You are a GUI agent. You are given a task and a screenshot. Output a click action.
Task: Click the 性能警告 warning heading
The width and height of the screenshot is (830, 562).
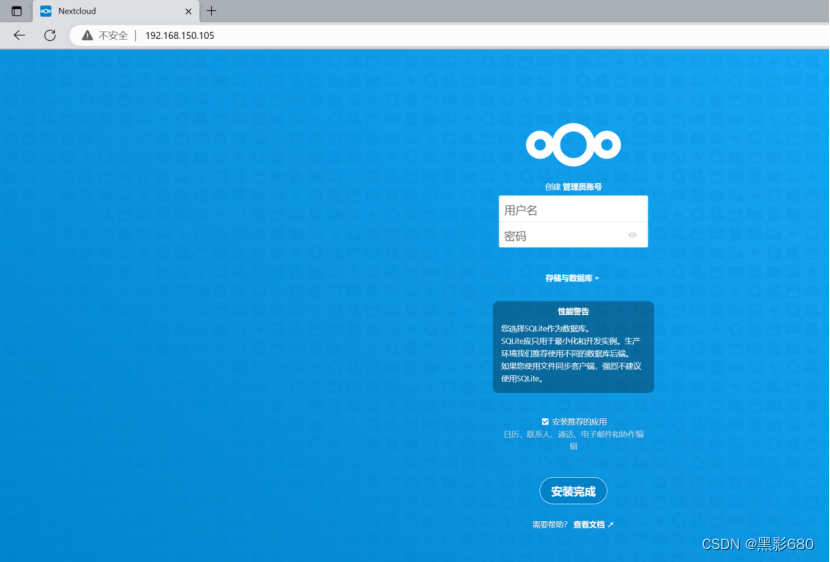point(573,311)
